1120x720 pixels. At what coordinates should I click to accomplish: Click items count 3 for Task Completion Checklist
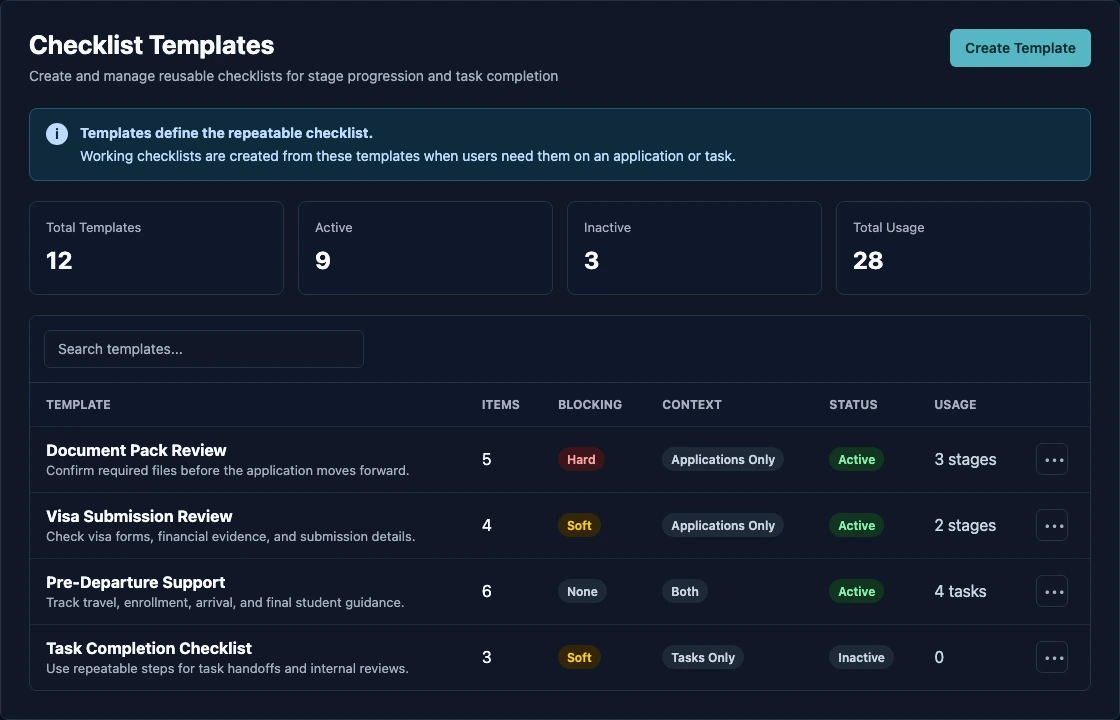tap(486, 657)
